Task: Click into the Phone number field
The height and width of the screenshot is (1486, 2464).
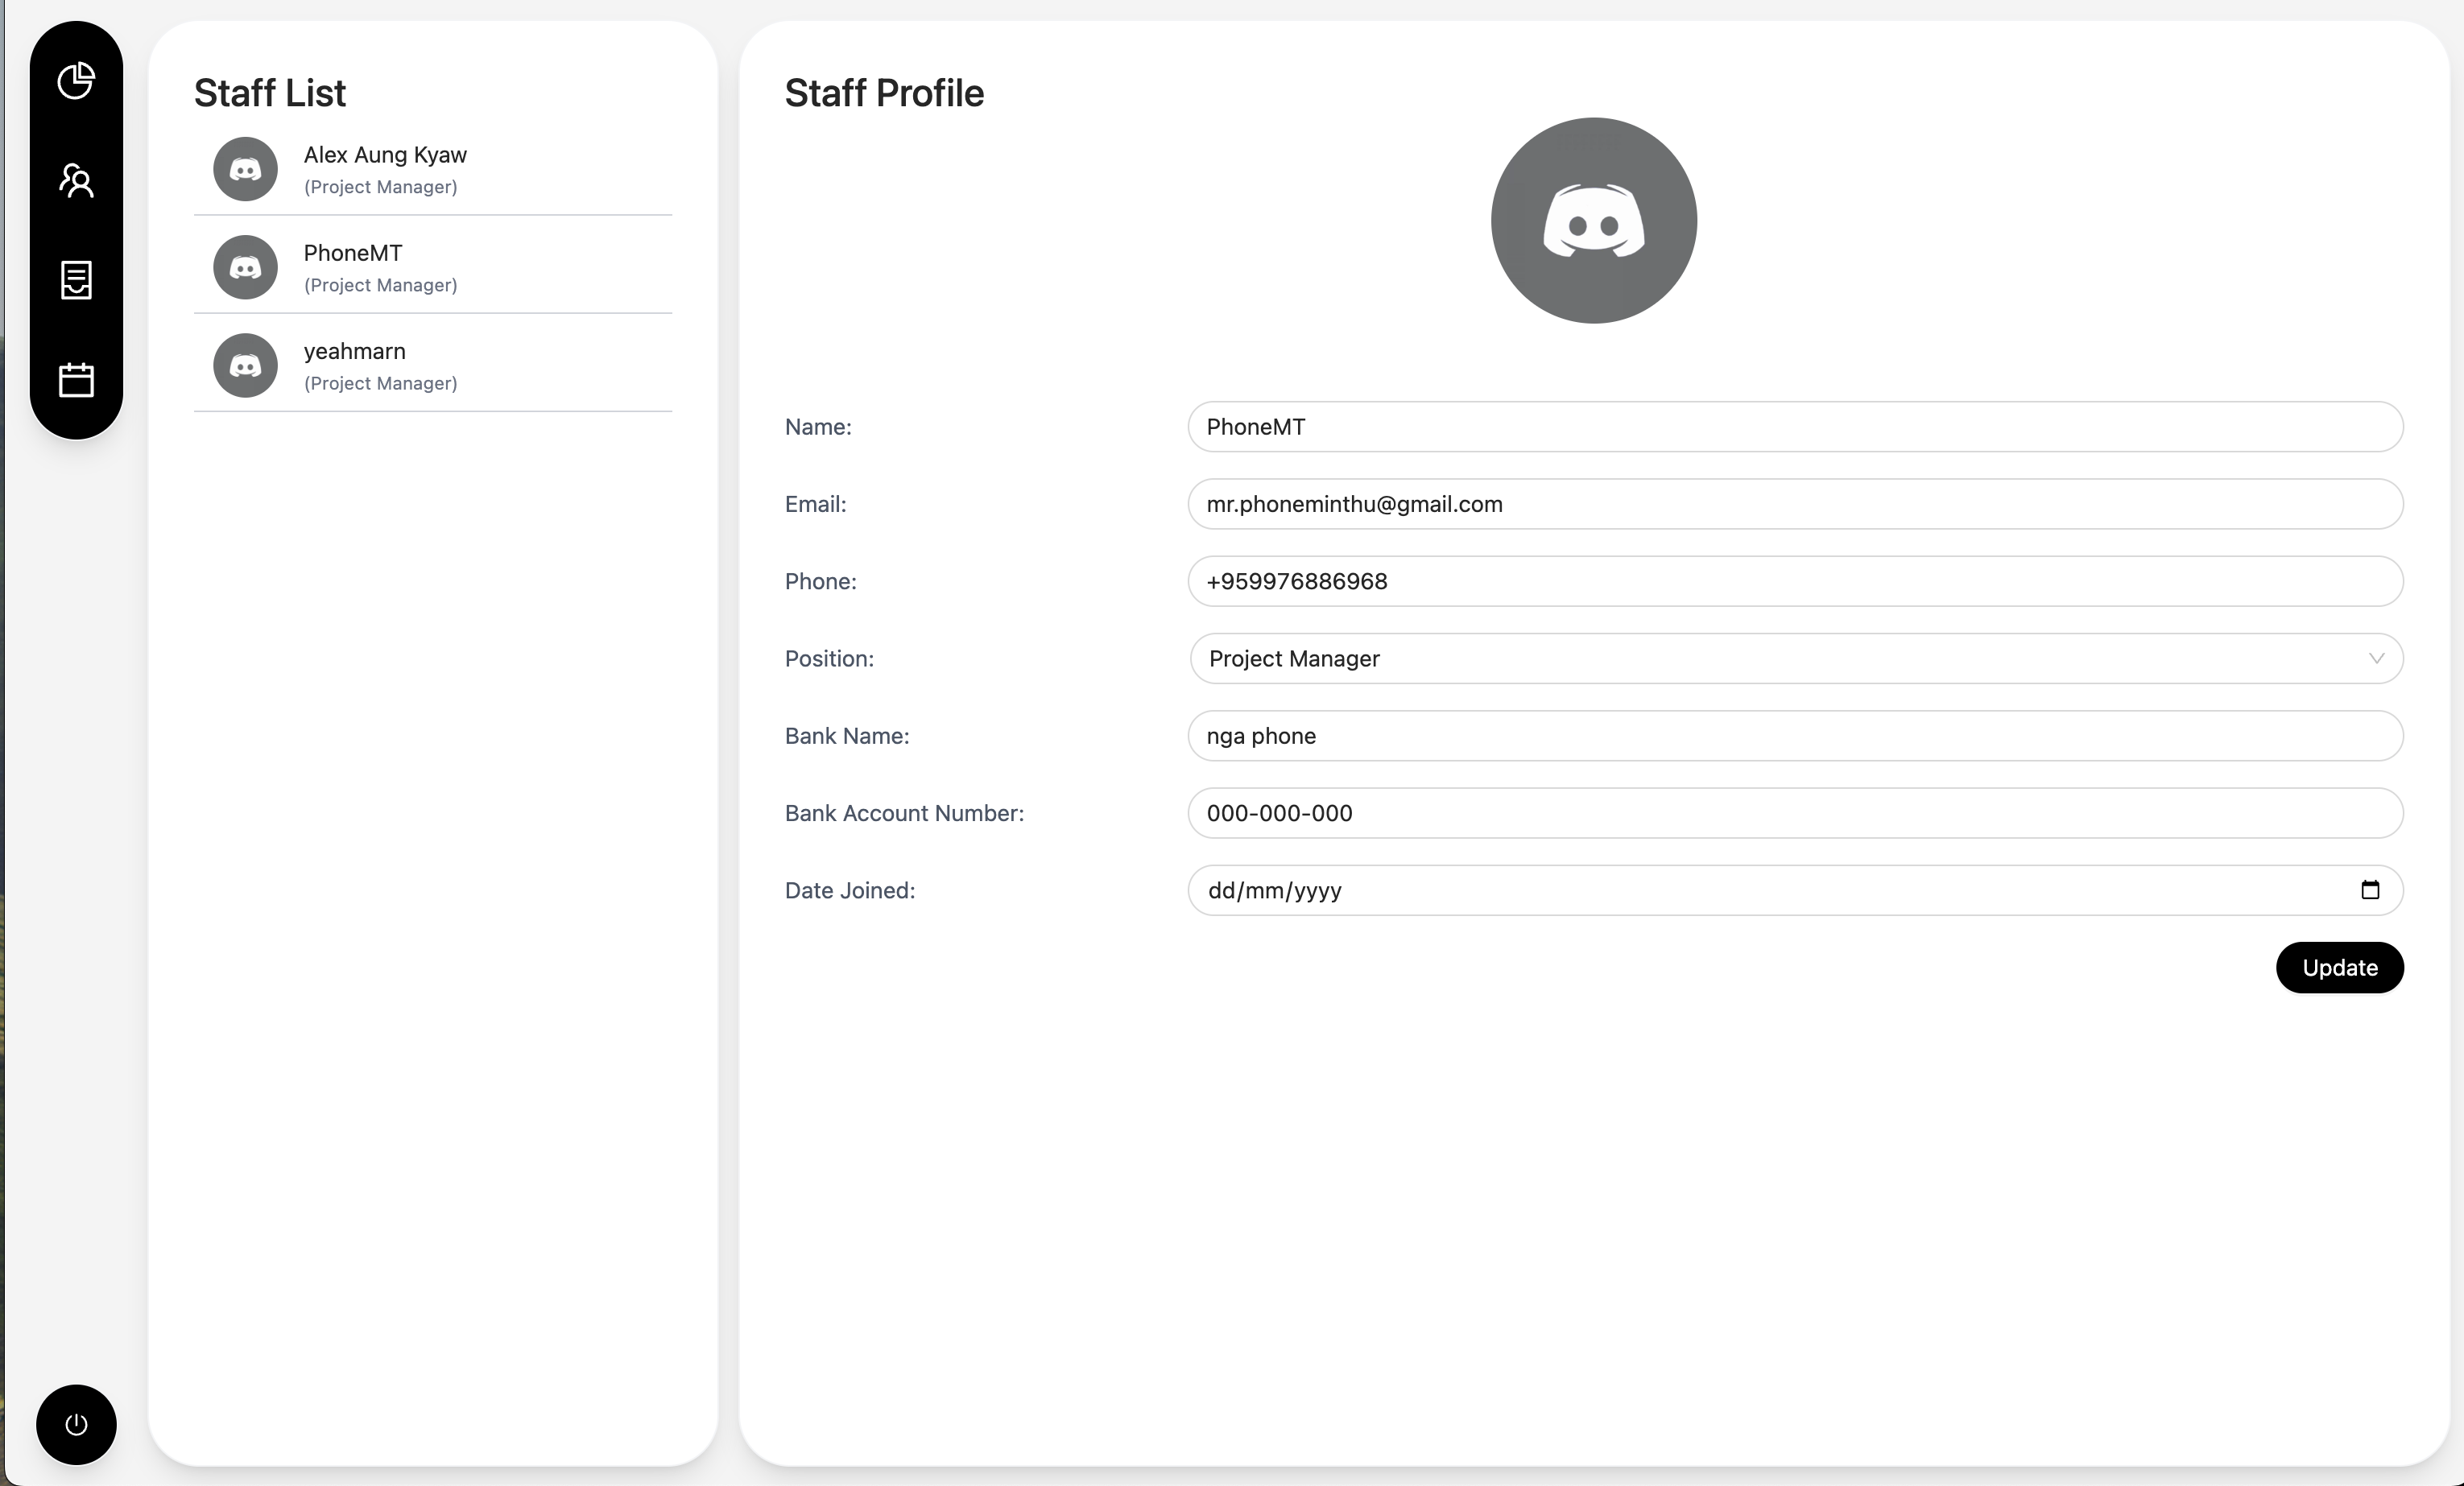Action: click(1794, 581)
